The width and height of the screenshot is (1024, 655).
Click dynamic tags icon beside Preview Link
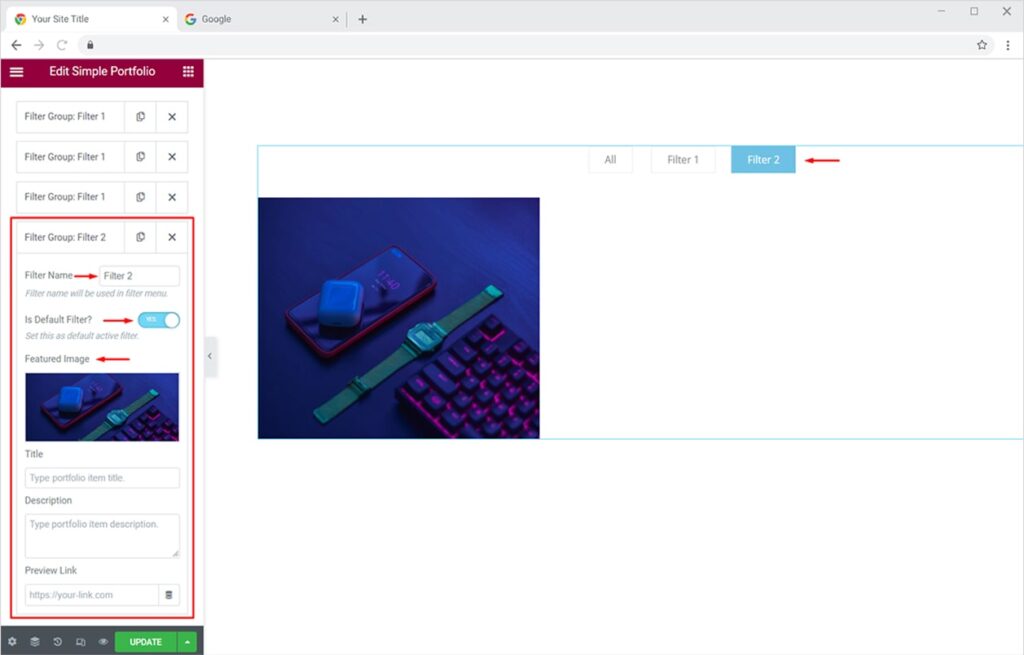pyautogui.click(x=169, y=595)
